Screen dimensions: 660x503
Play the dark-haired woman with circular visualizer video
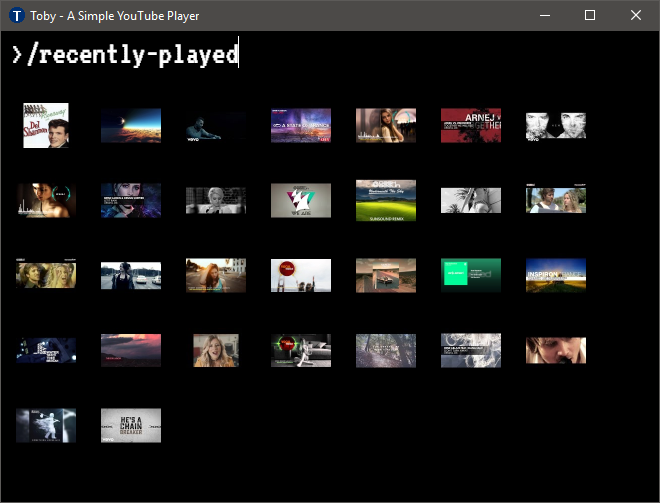tap(46, 200)
